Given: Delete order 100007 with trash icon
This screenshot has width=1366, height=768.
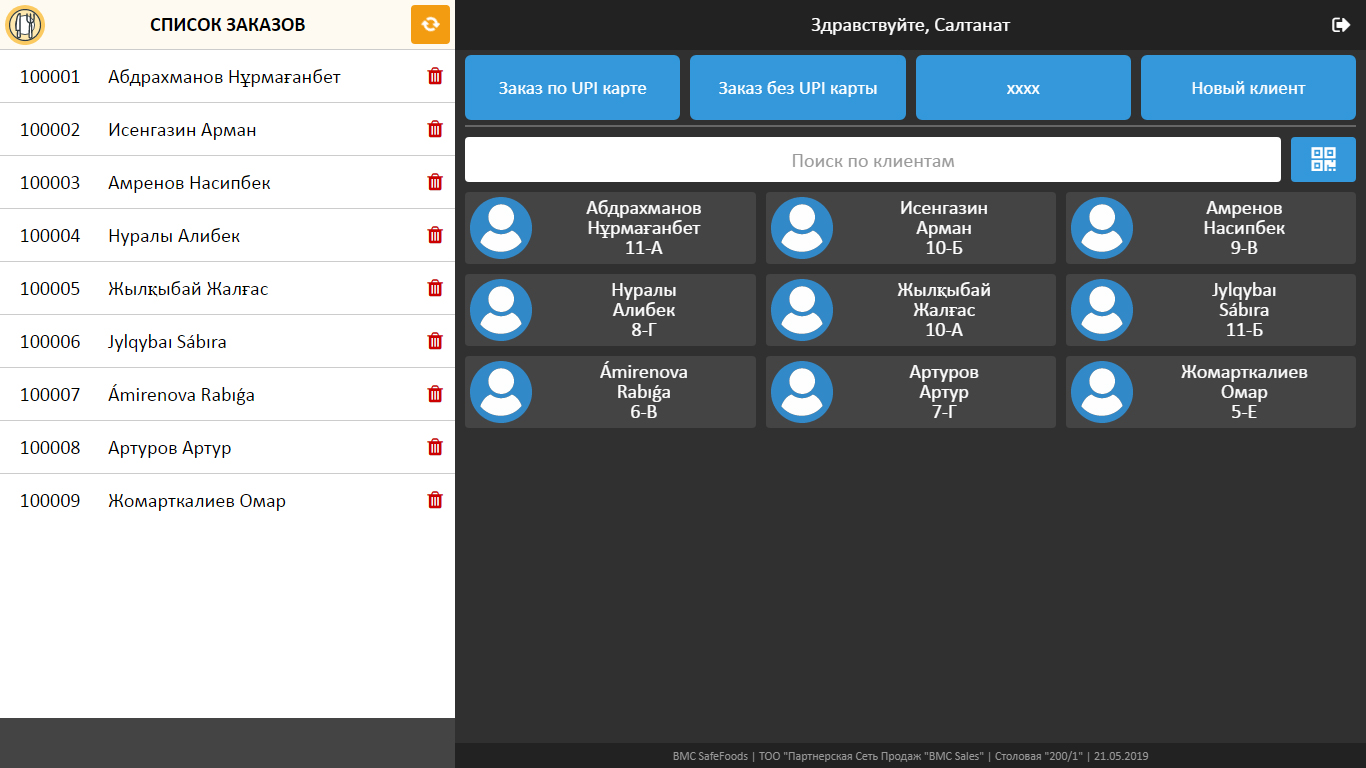Looking at the screenshot, I should click(x=435, y=394).
